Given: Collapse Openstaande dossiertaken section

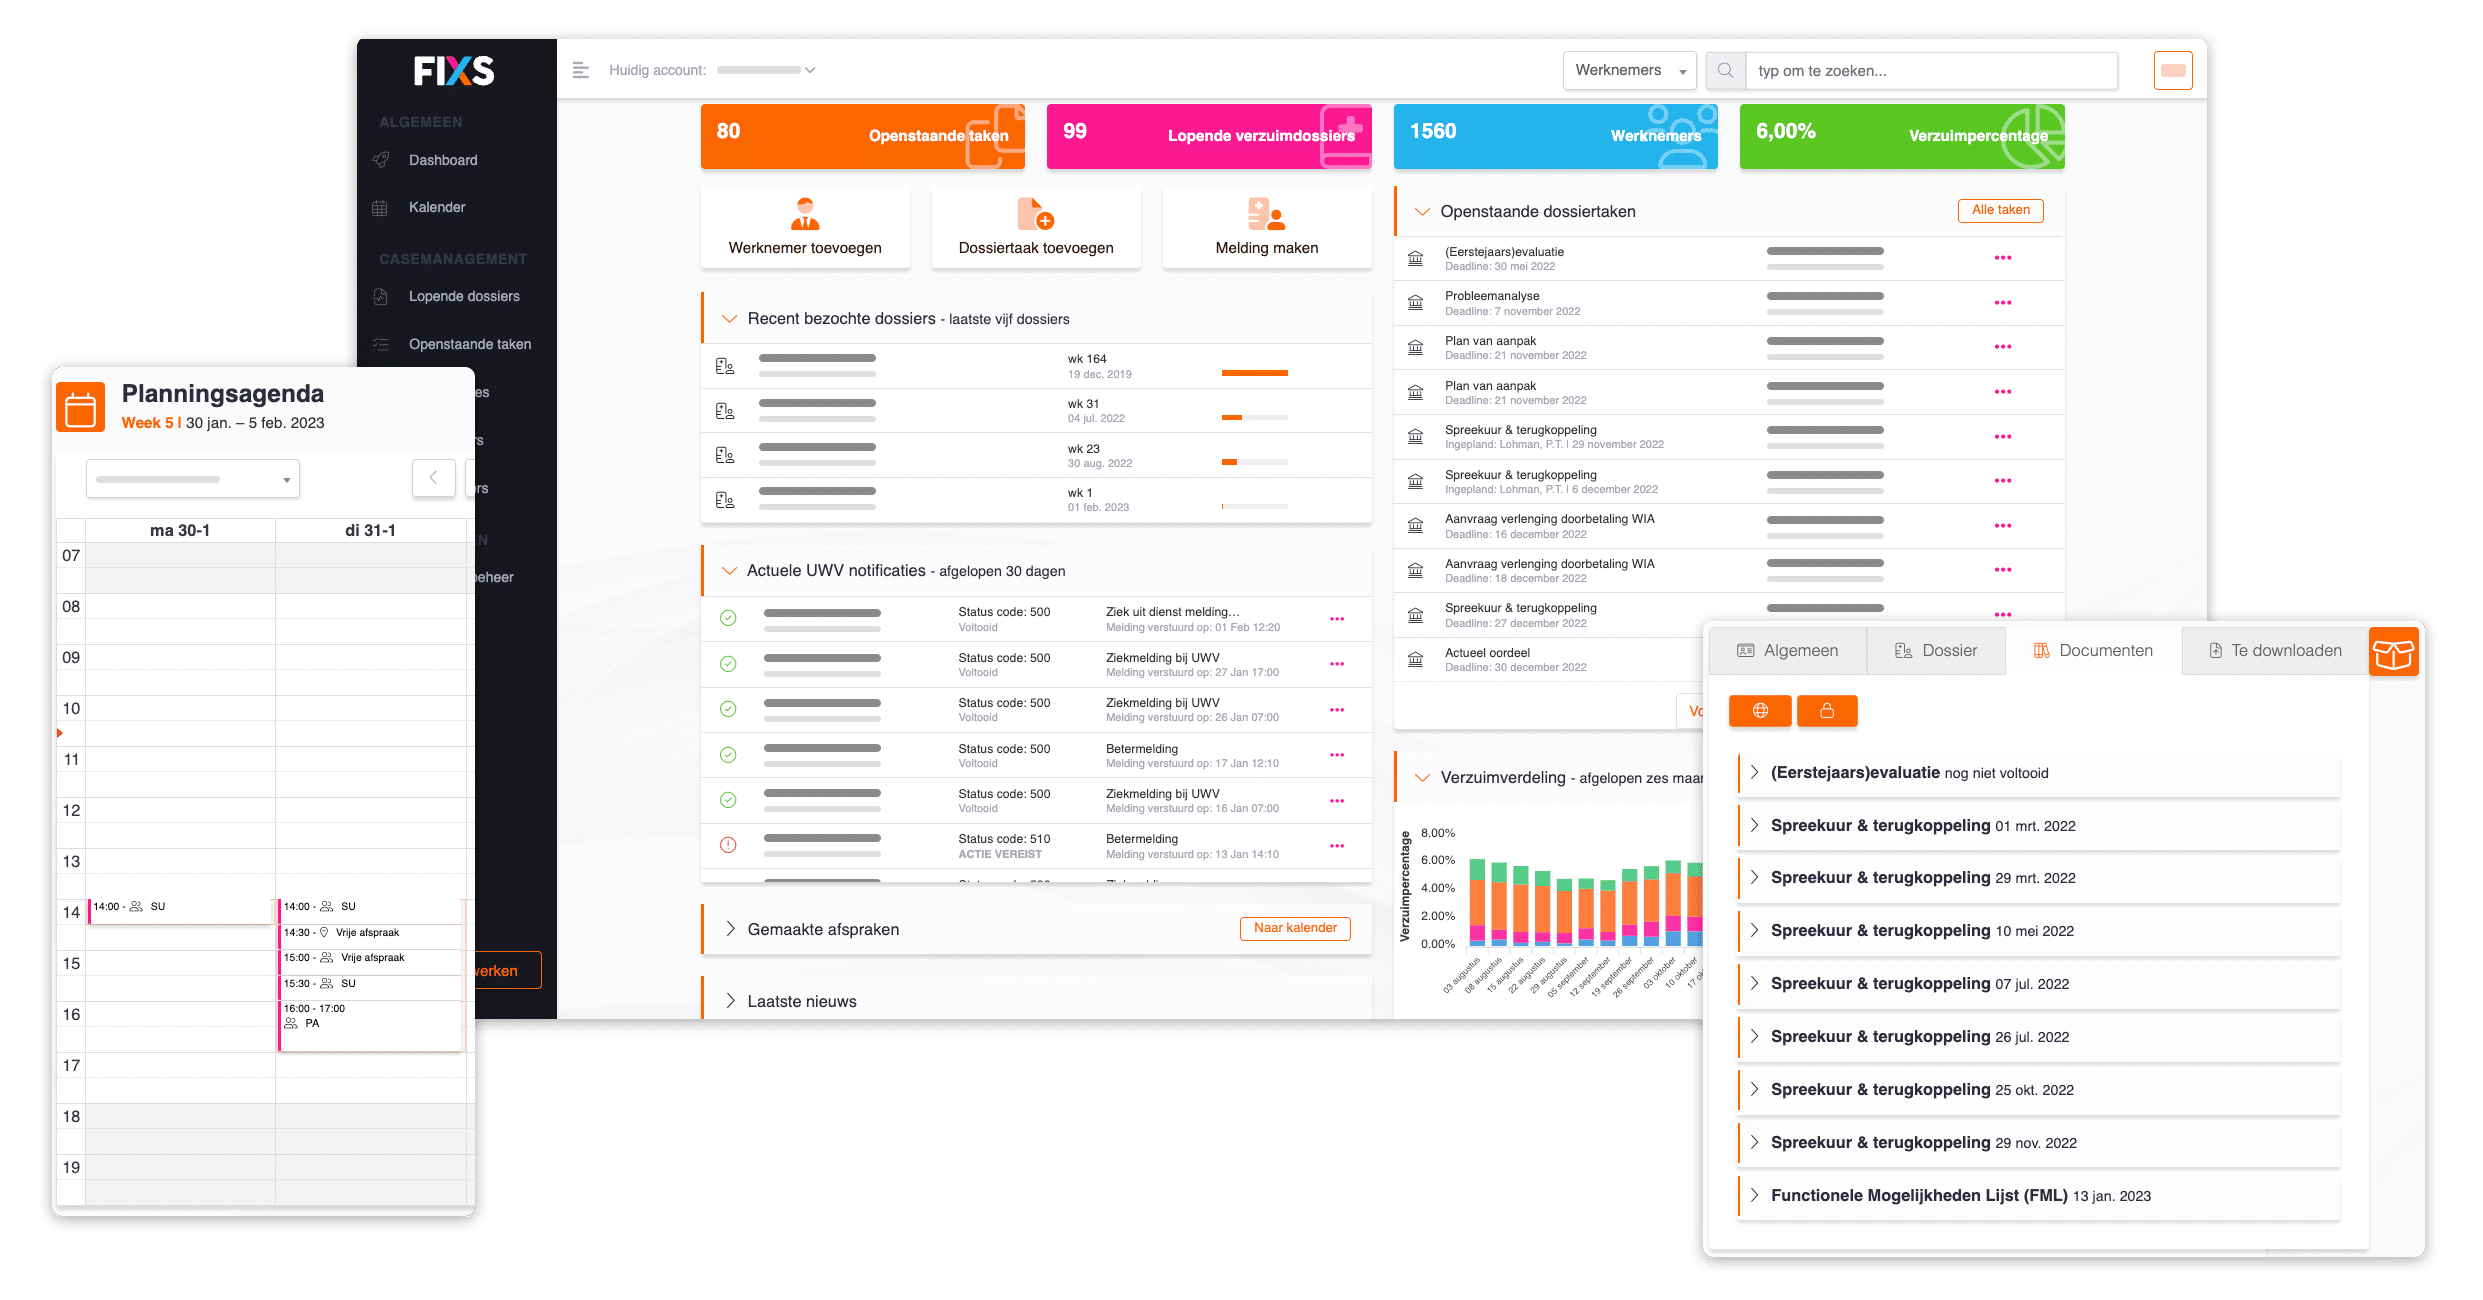Looking at the screenshot, I should point(1422,212).
